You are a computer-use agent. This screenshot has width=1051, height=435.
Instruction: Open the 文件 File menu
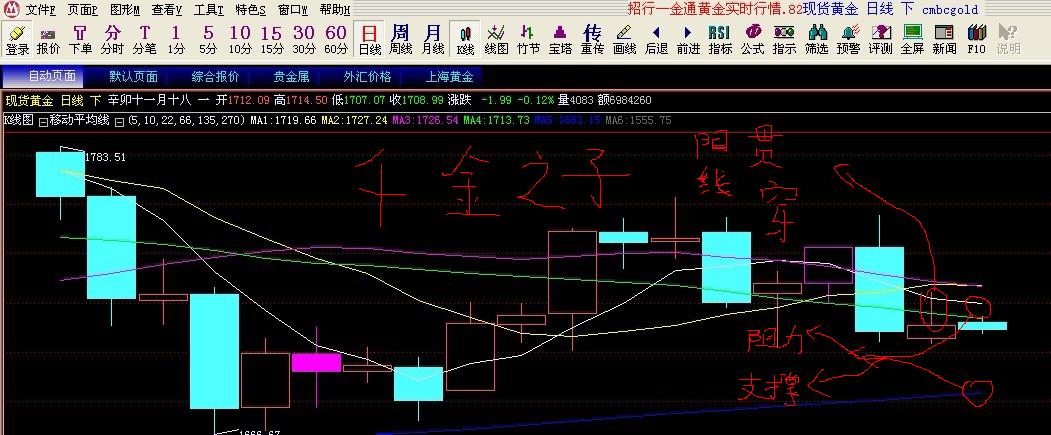tap(42, 9)
